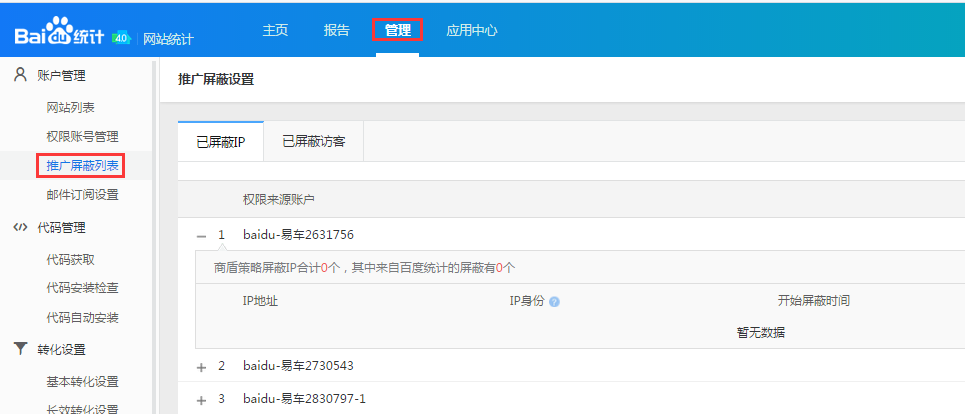Collapse the baidu-易车2631756 row

pos(201,236)
